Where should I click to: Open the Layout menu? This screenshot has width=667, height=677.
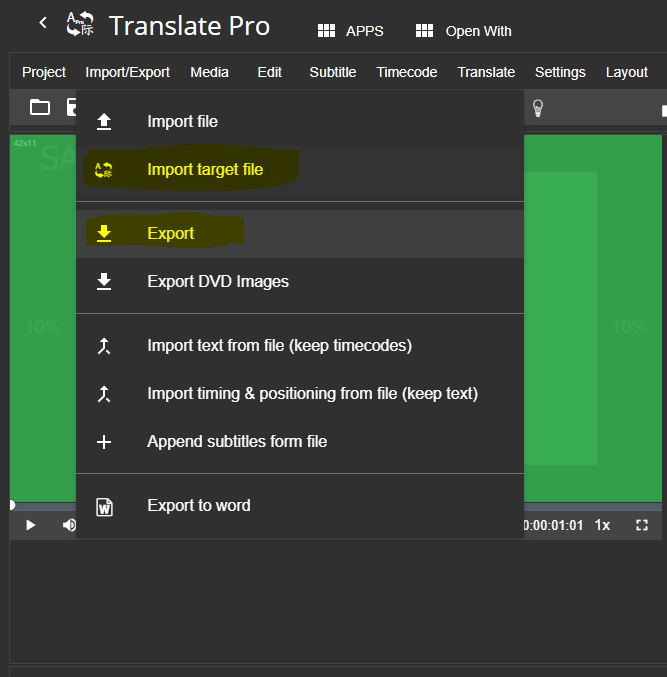(x=627, y=72)
